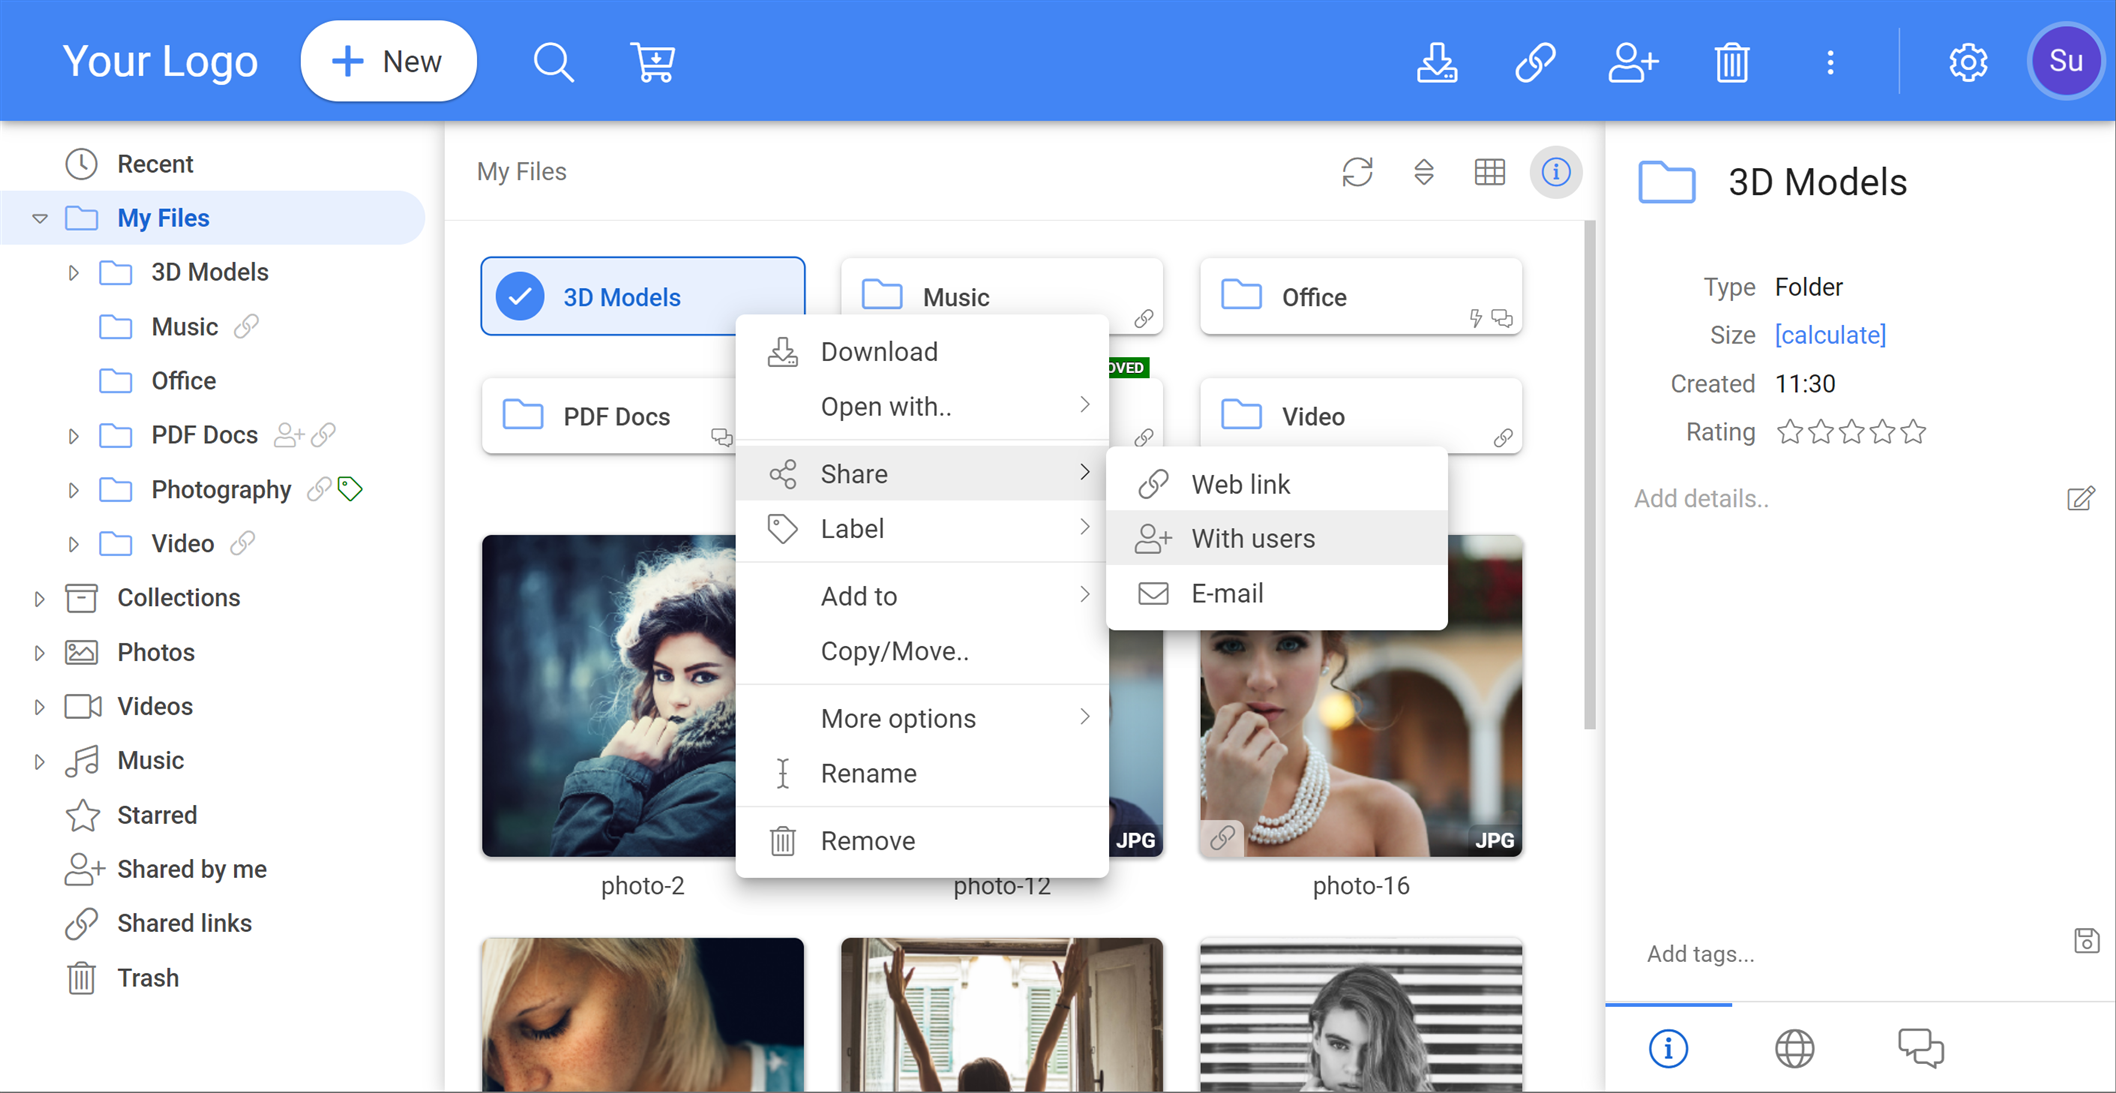This screenshot has height=1093, width=2116.
Task: Open the shopping cart
Action: click(653, 61)
